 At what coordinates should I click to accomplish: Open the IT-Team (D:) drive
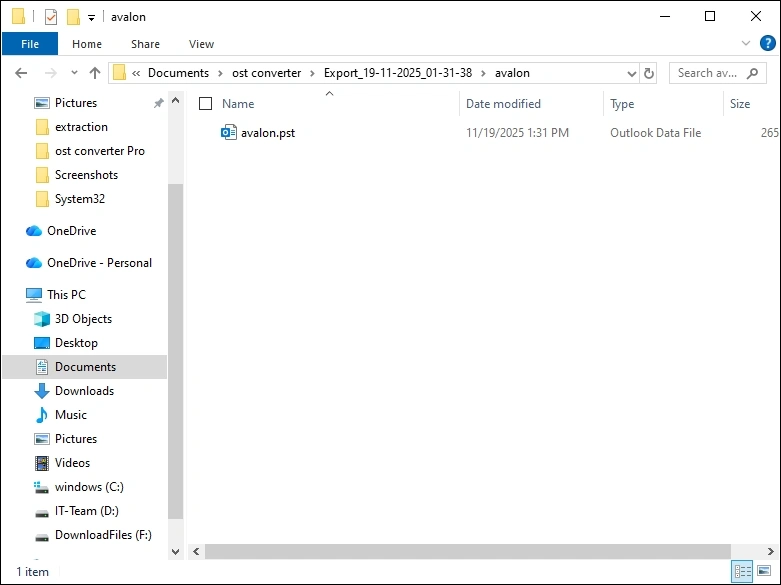coord(87,511)
